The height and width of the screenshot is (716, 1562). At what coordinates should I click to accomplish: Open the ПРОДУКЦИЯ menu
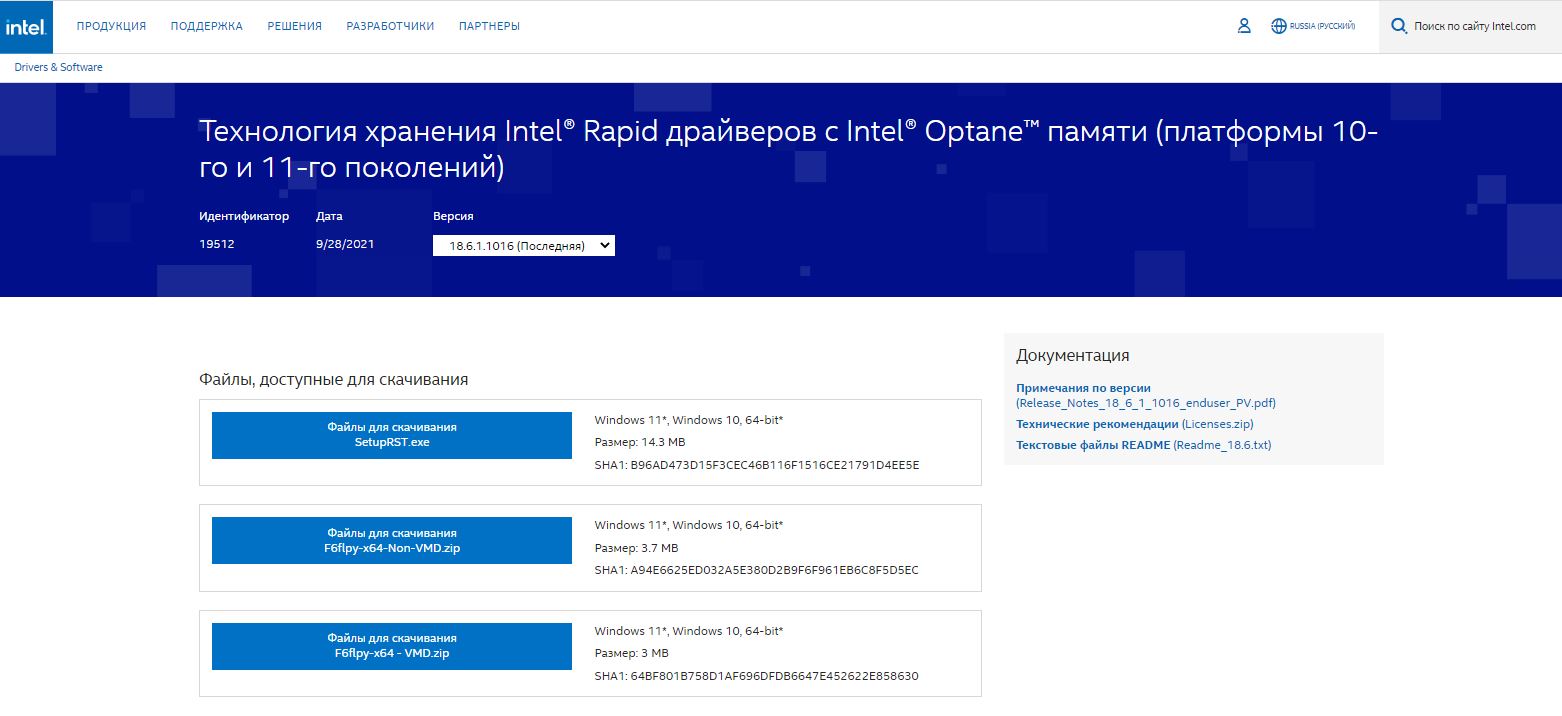coord(111,26)
